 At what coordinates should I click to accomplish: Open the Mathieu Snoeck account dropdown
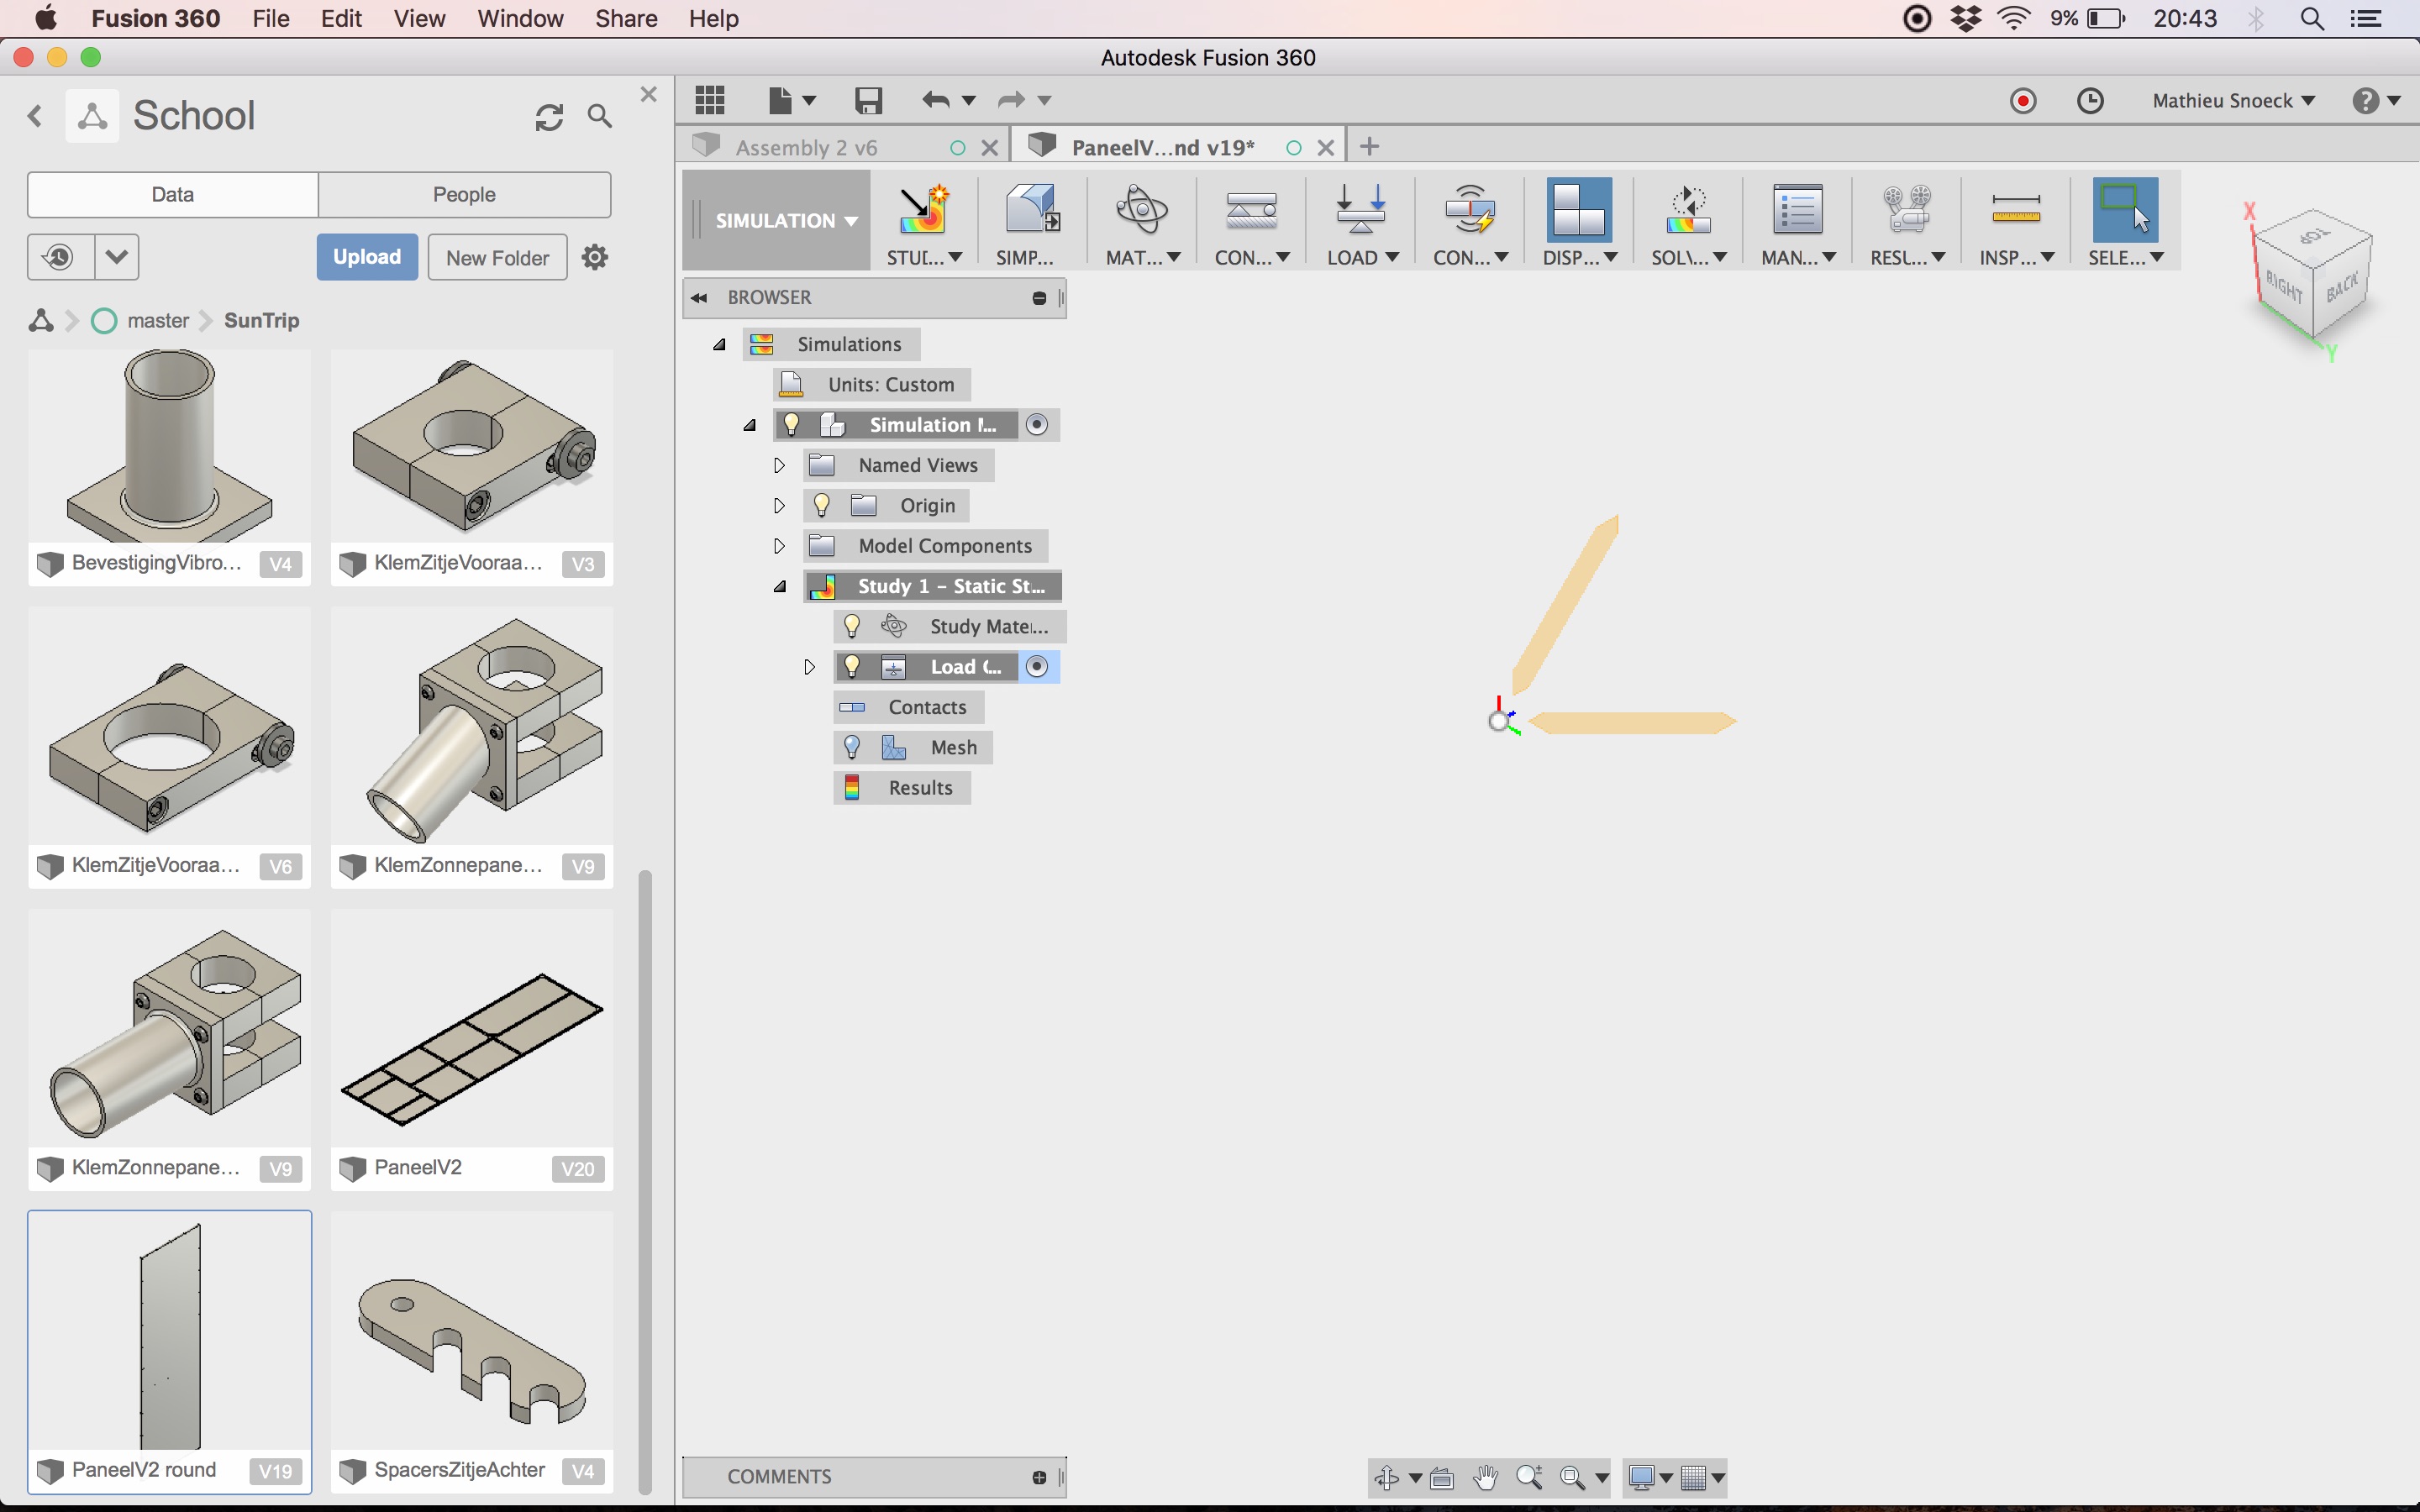(x=2234, y=100)
